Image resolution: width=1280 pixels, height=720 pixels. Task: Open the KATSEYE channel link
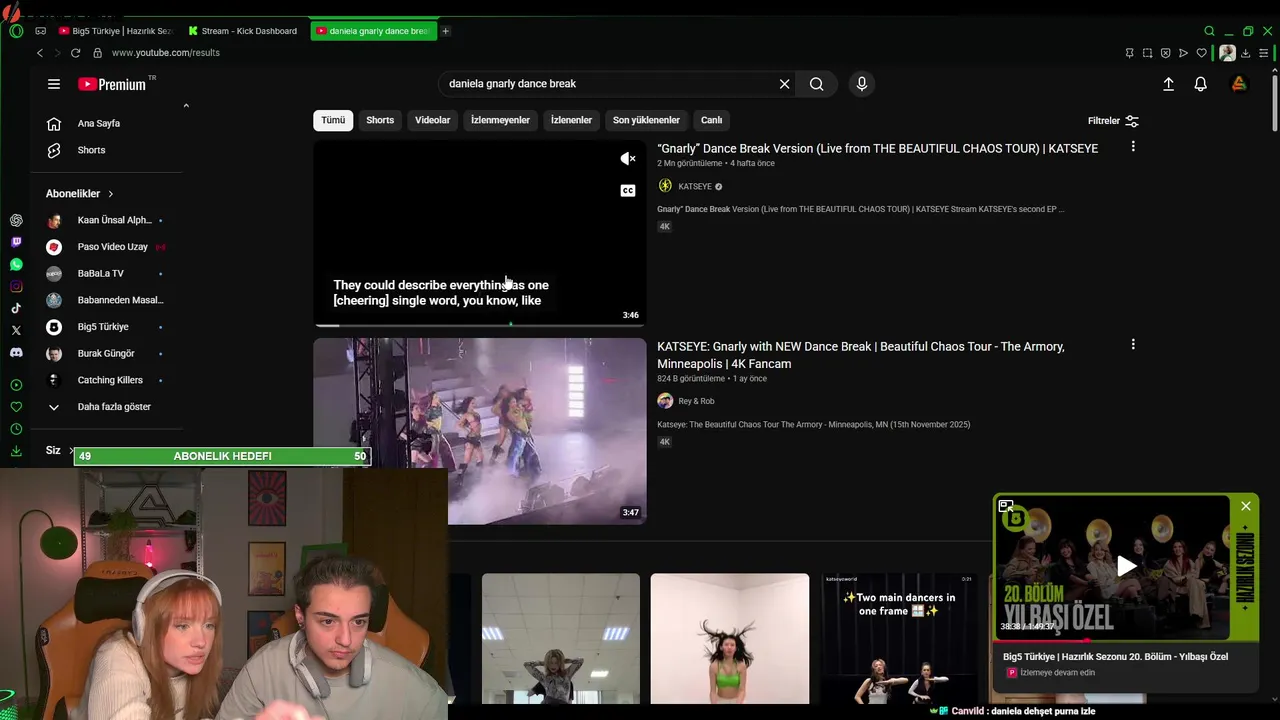click(x=695, y=187)
